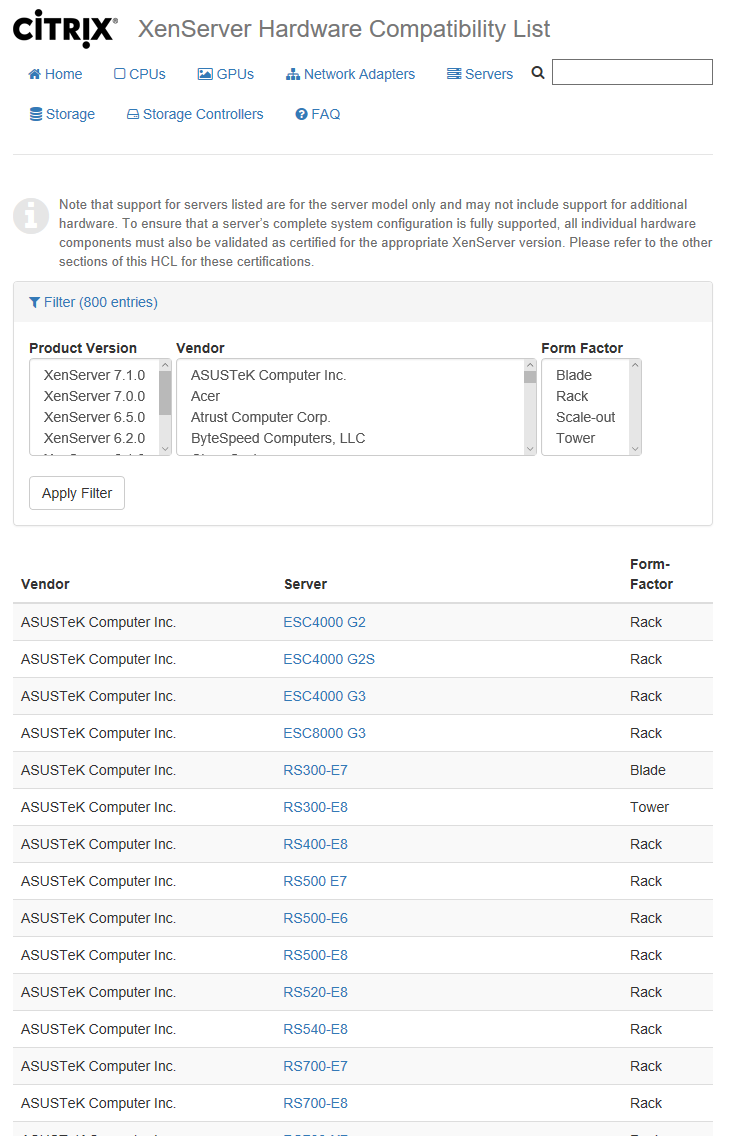Viewport: 740px width, 1136px height.
Task: Open the Servers section
Action: 480,74
